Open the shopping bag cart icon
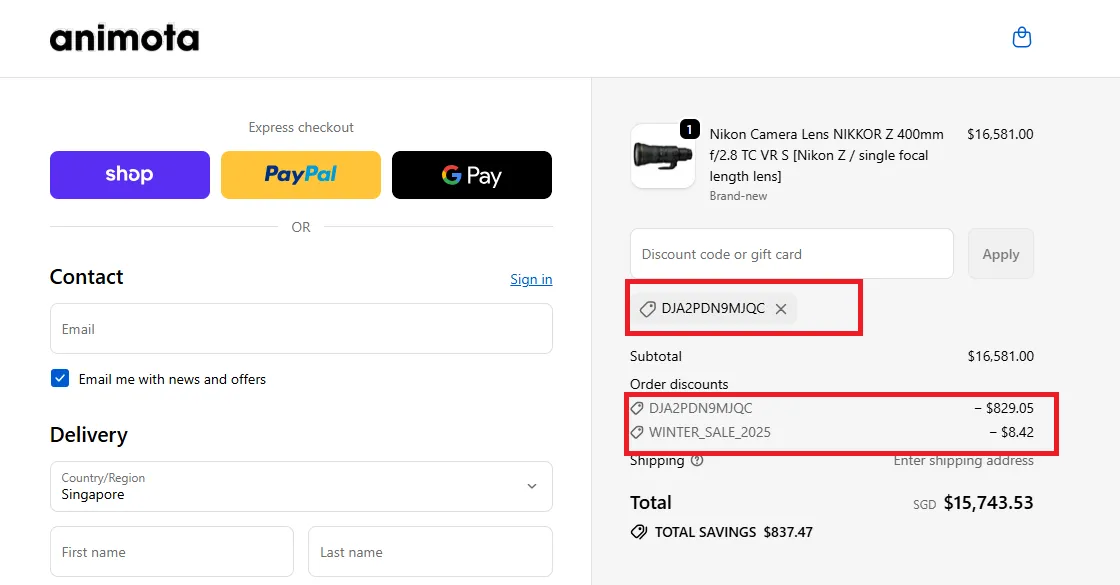The width and height of the screenshot is (1120, 585). (x=1021, y=38)
